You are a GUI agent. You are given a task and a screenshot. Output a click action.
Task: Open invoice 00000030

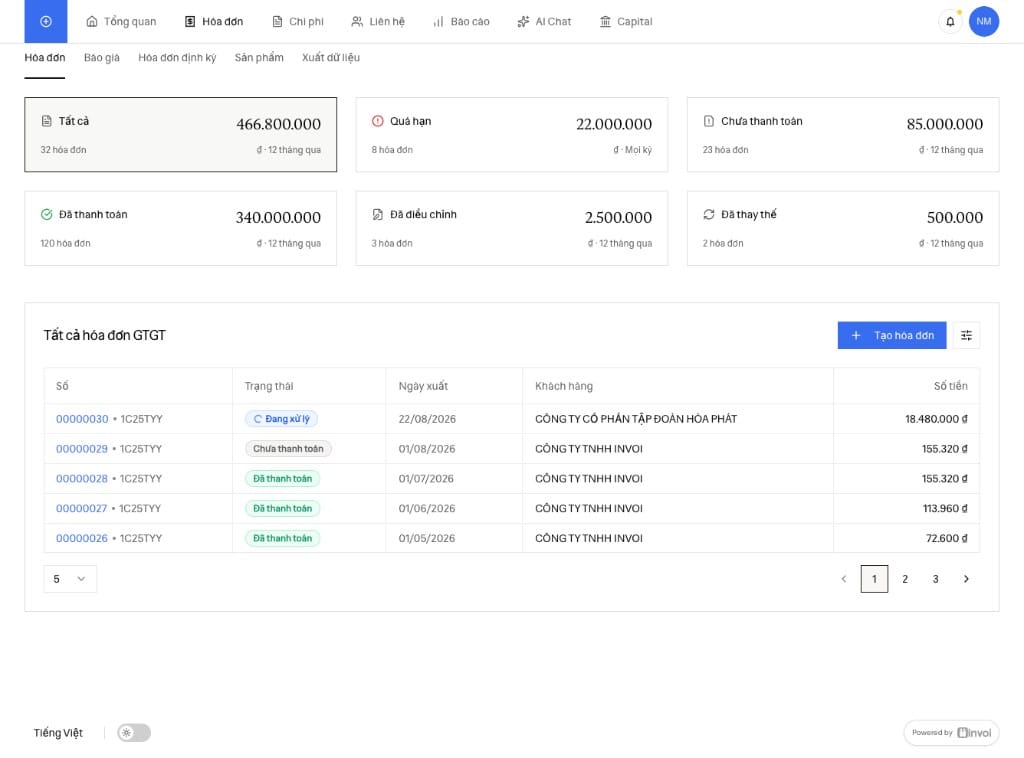click(x=82, y=419)
